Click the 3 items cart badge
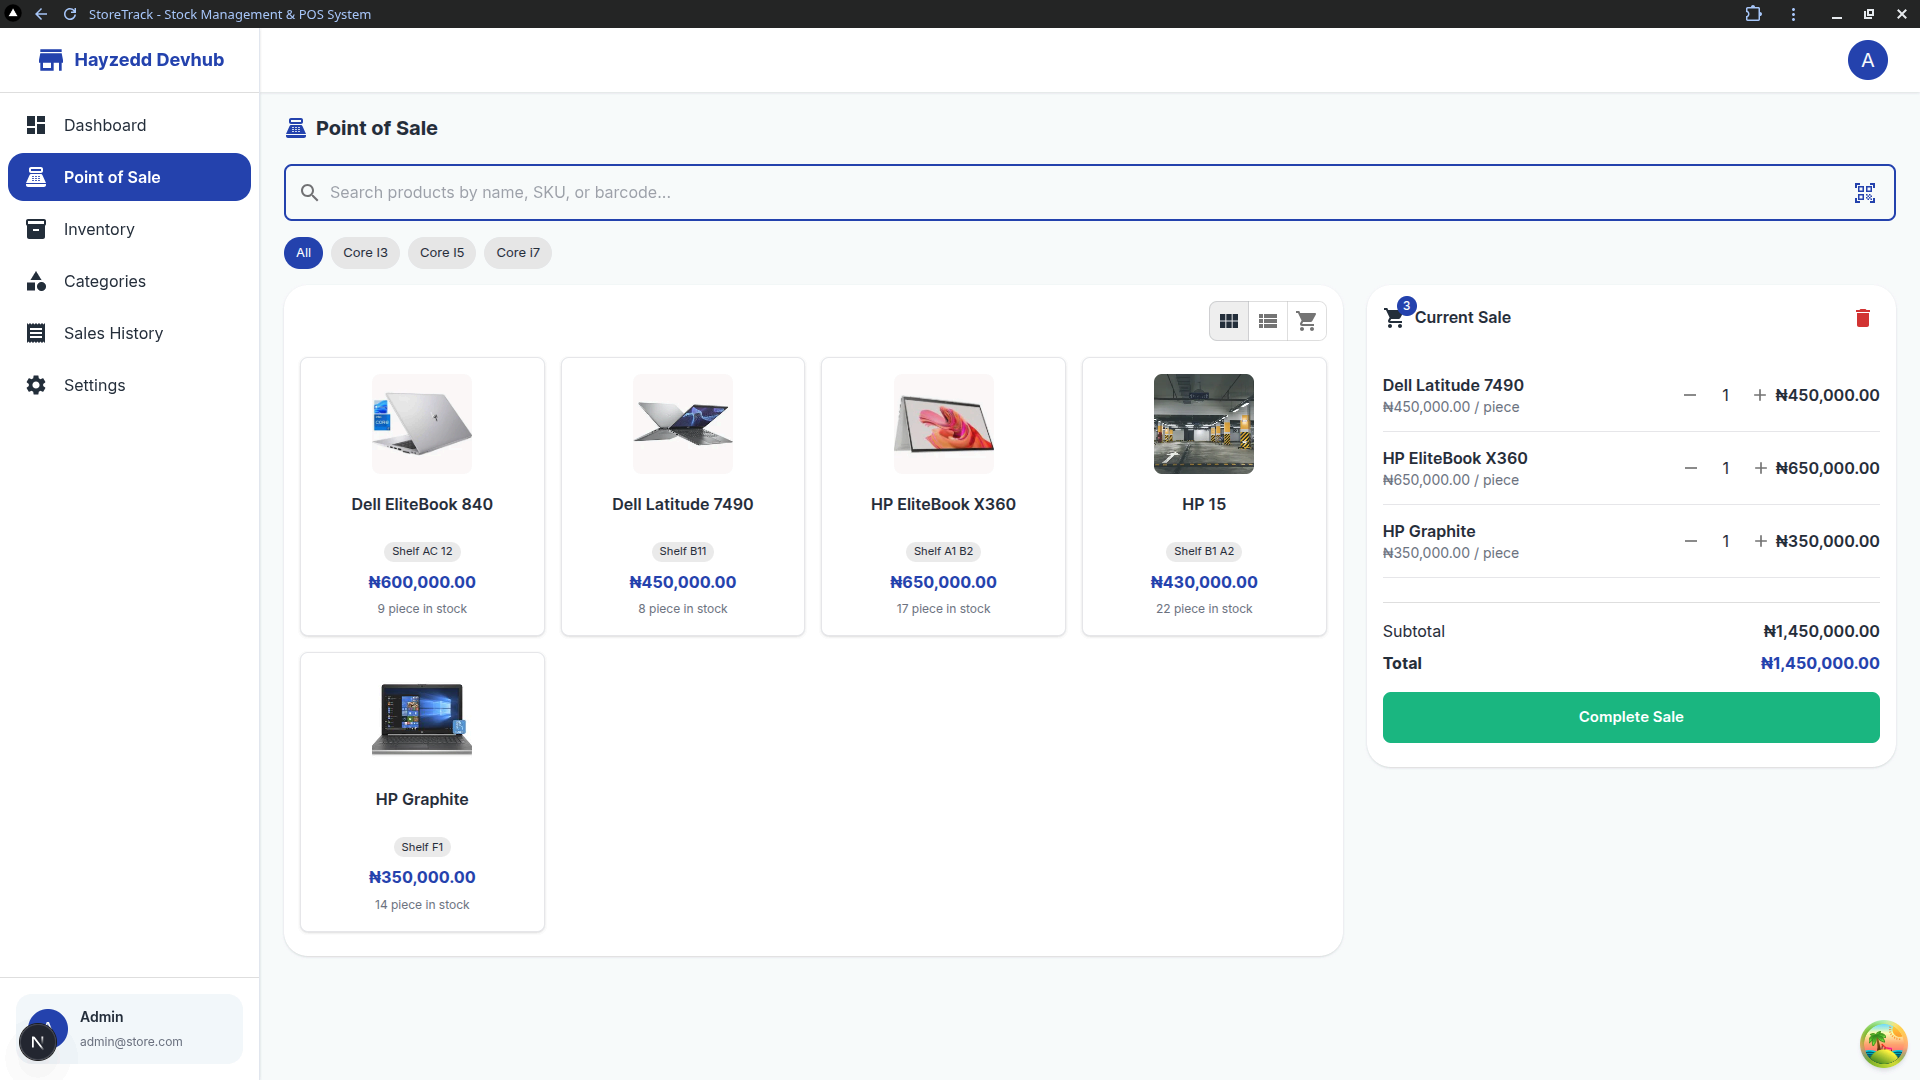 1406,306
